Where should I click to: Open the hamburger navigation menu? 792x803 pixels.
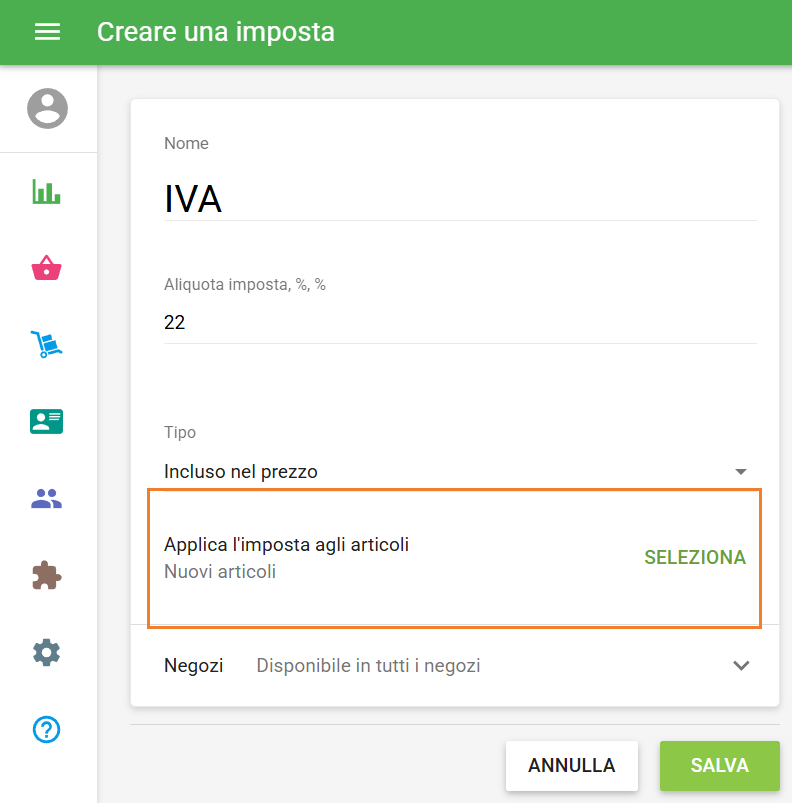(x=47, y=32)
